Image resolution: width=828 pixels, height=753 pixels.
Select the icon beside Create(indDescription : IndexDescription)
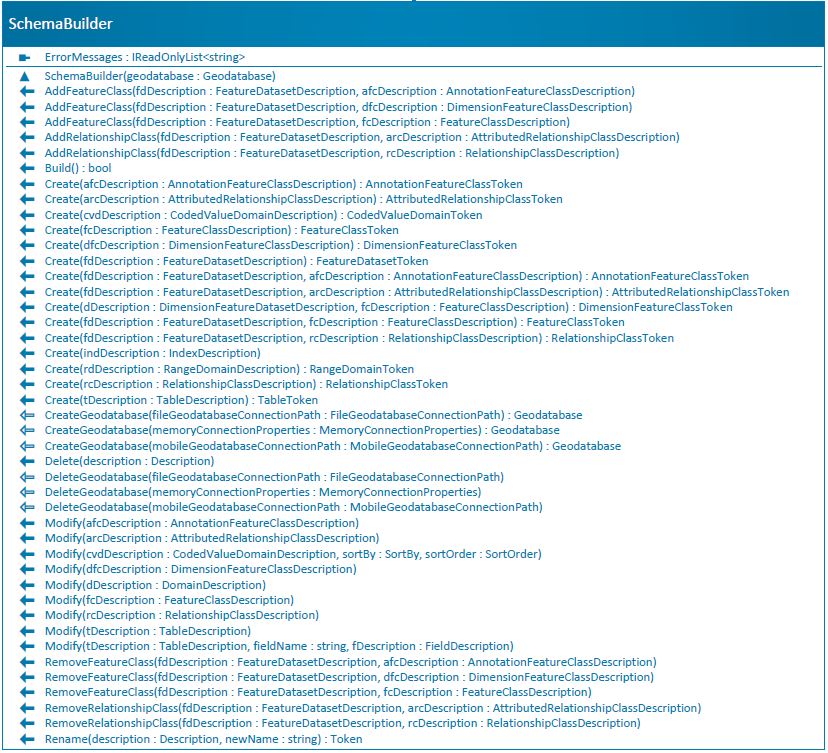(x=25, y=353)
